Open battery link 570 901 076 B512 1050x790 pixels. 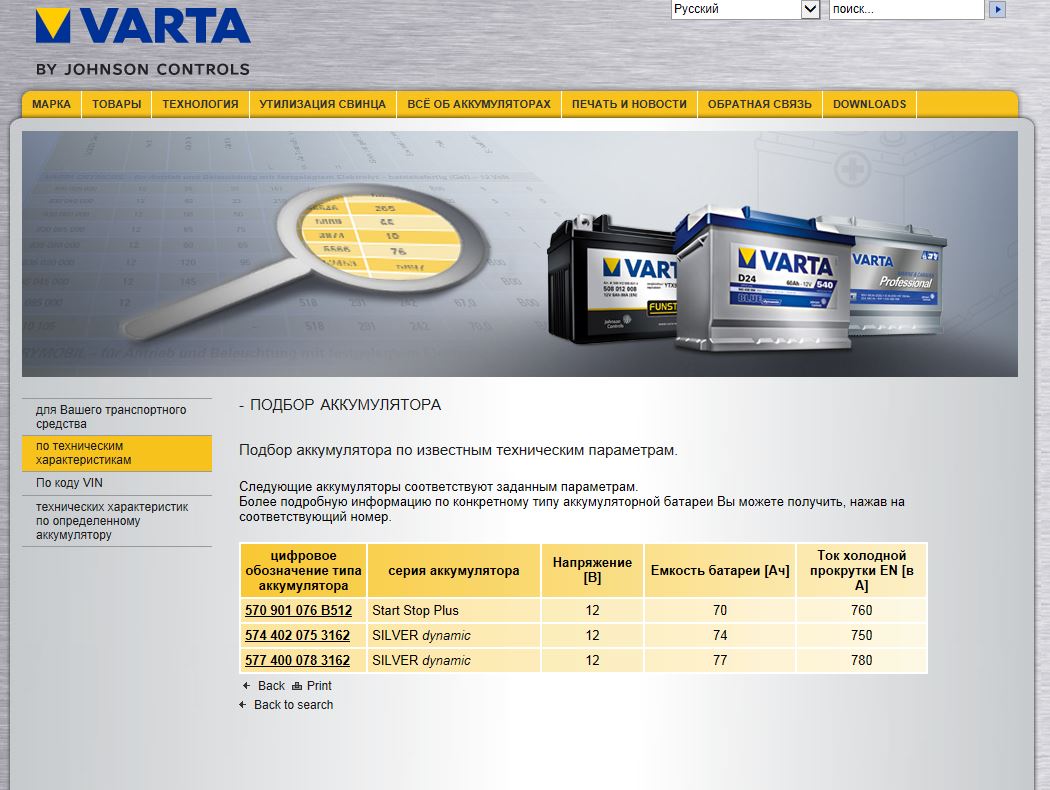click(298, 611)
